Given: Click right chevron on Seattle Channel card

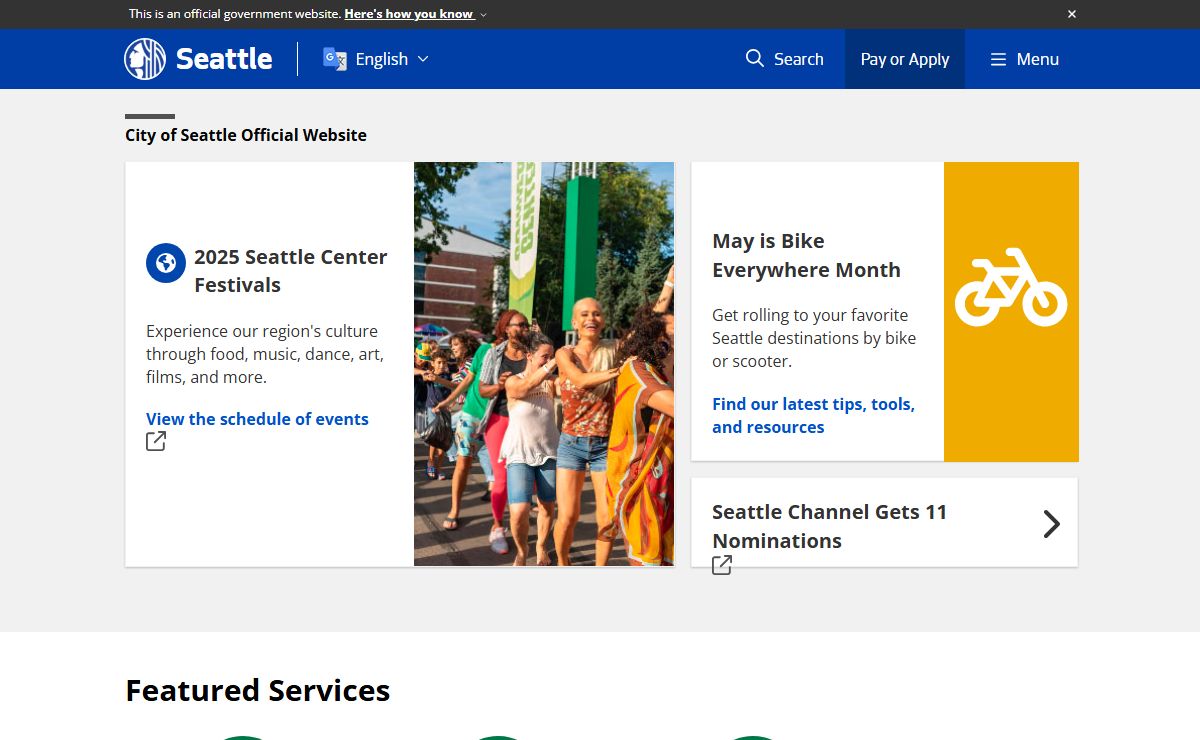Looking at the screenshot, I should 1051,524.
